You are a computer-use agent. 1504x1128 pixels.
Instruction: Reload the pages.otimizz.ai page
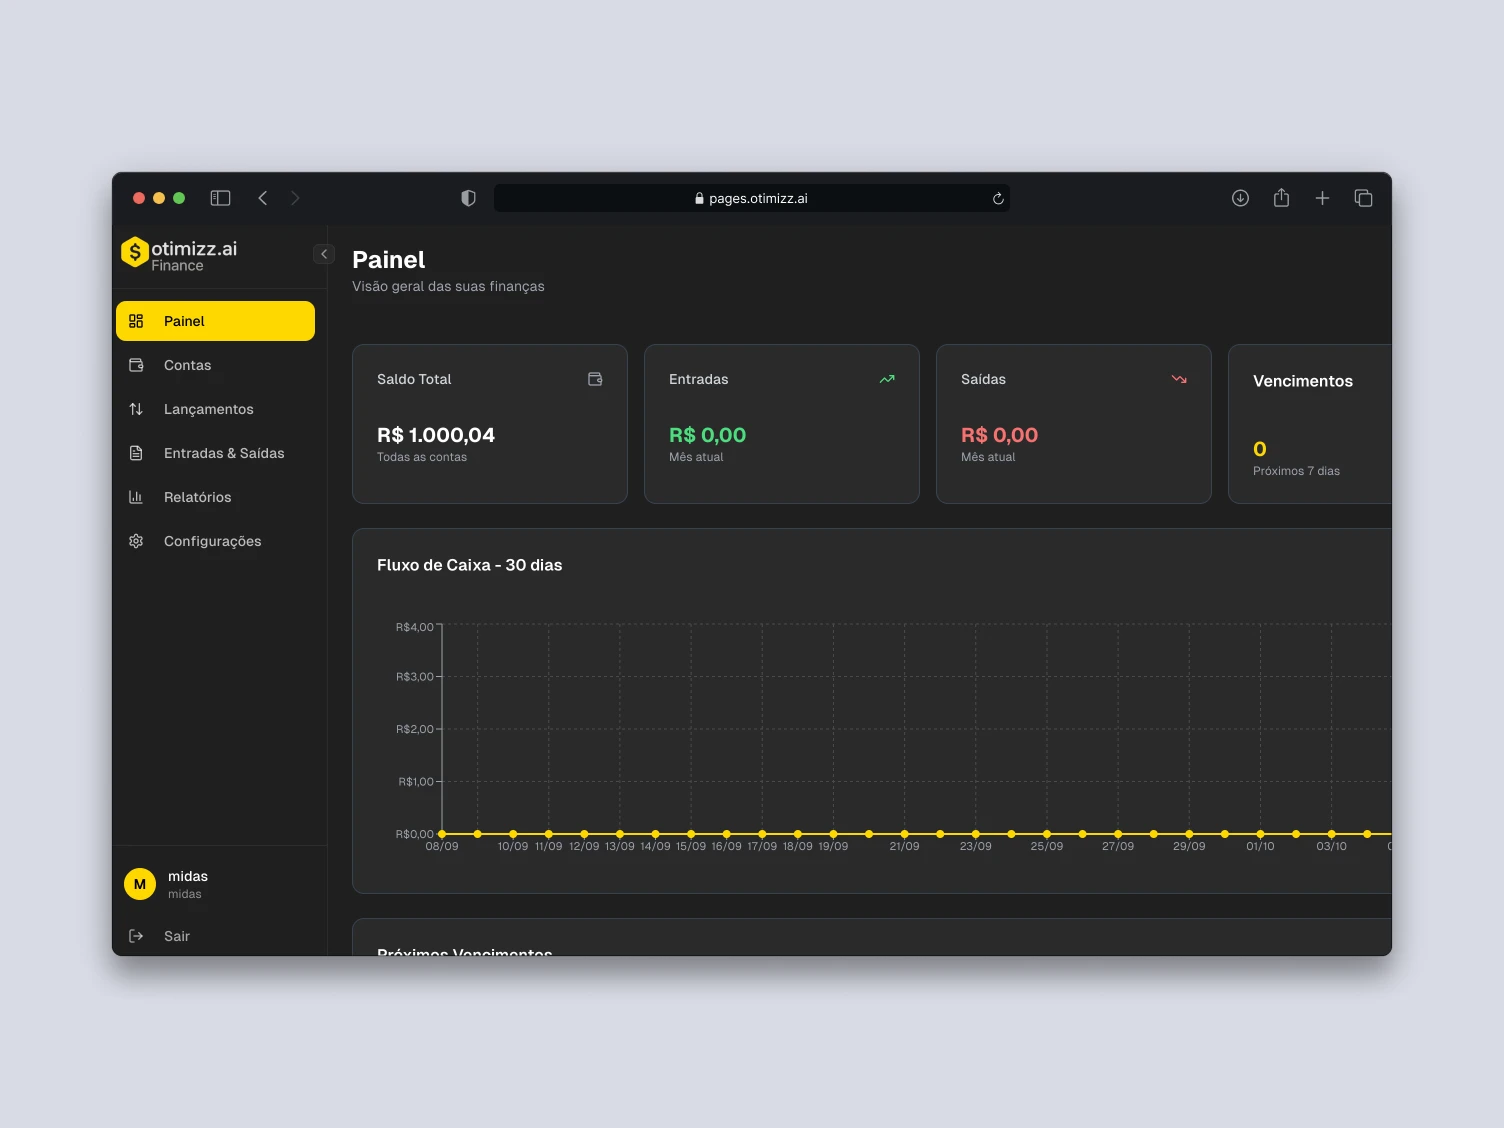[997, 198]
